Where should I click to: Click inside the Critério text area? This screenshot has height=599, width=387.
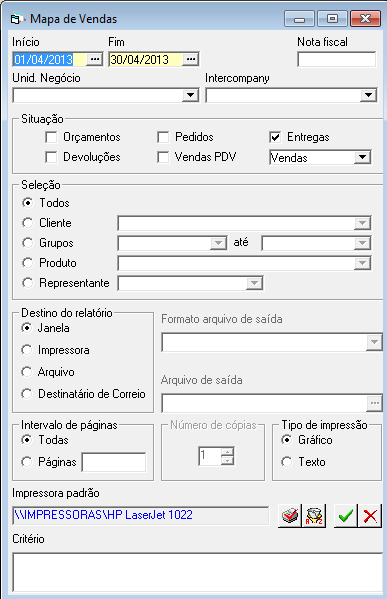(x=198, y=573)
